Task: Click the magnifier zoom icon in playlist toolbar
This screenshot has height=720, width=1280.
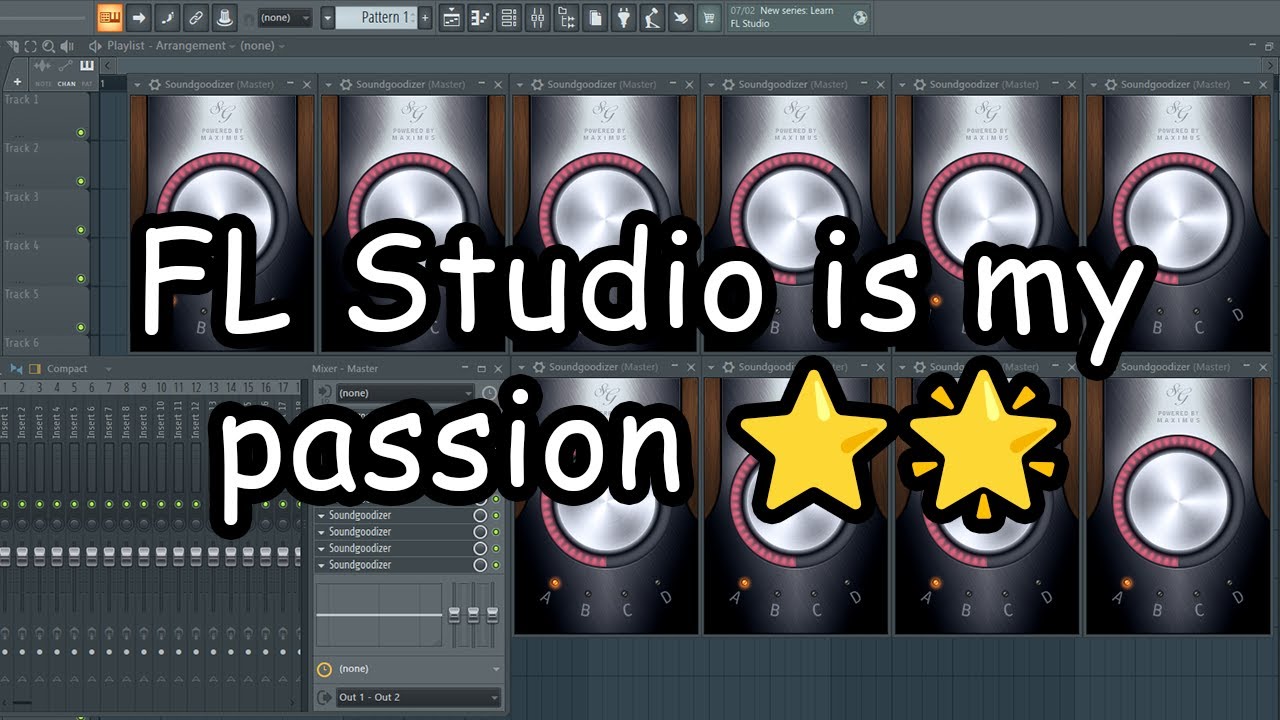Action: 49,46
